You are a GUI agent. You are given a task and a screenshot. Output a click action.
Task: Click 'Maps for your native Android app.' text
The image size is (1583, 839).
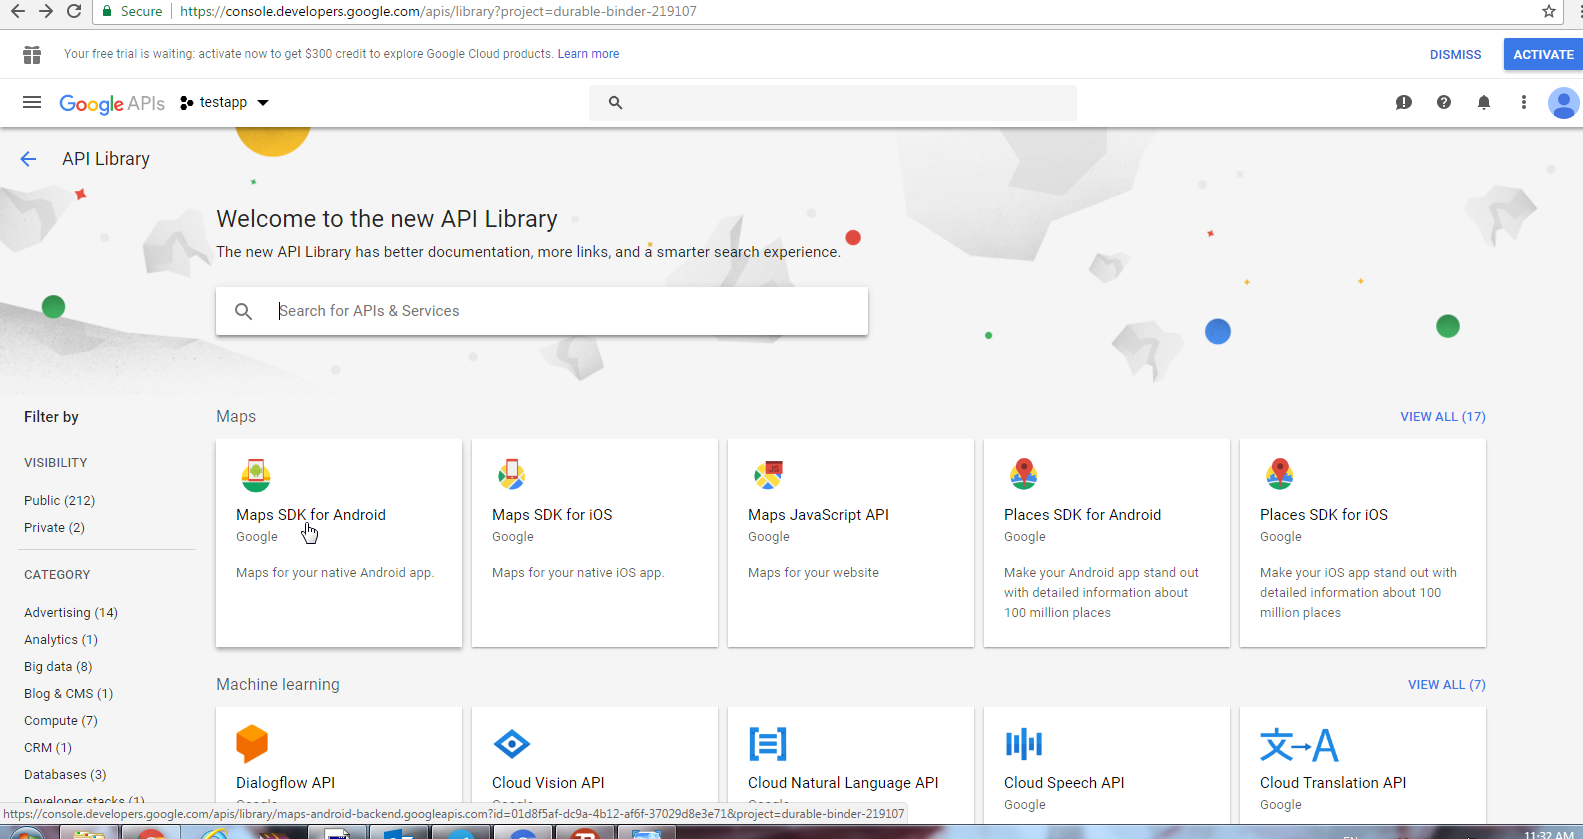[x=335, y=573]
